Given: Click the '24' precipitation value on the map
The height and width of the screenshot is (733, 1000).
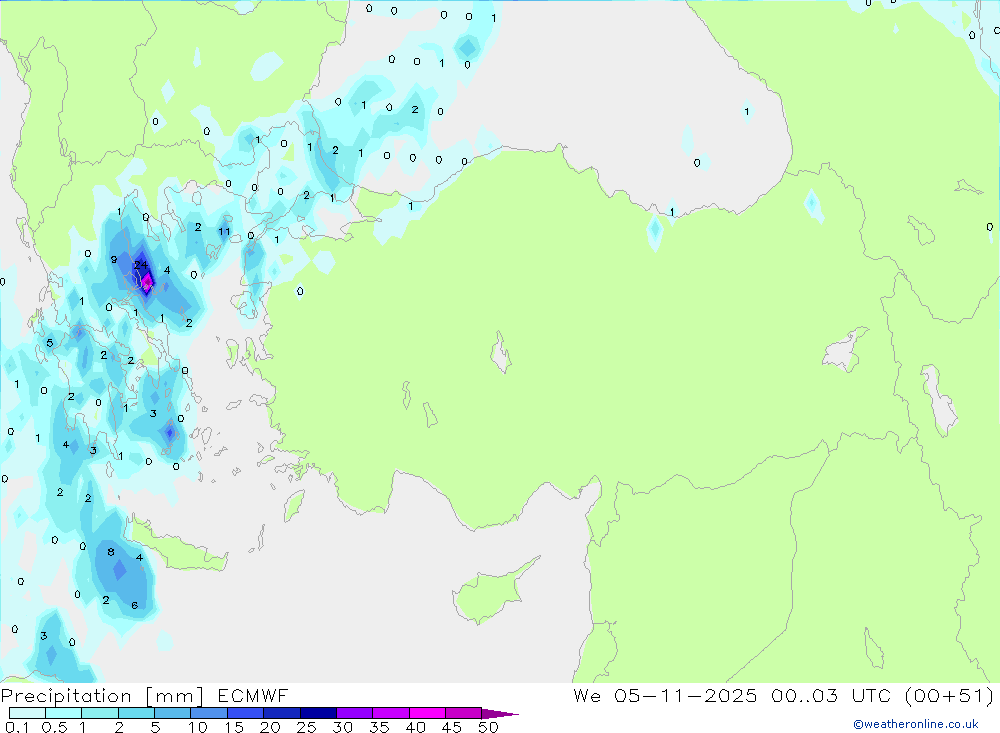Looking at the screenshot, I should 141,265.
